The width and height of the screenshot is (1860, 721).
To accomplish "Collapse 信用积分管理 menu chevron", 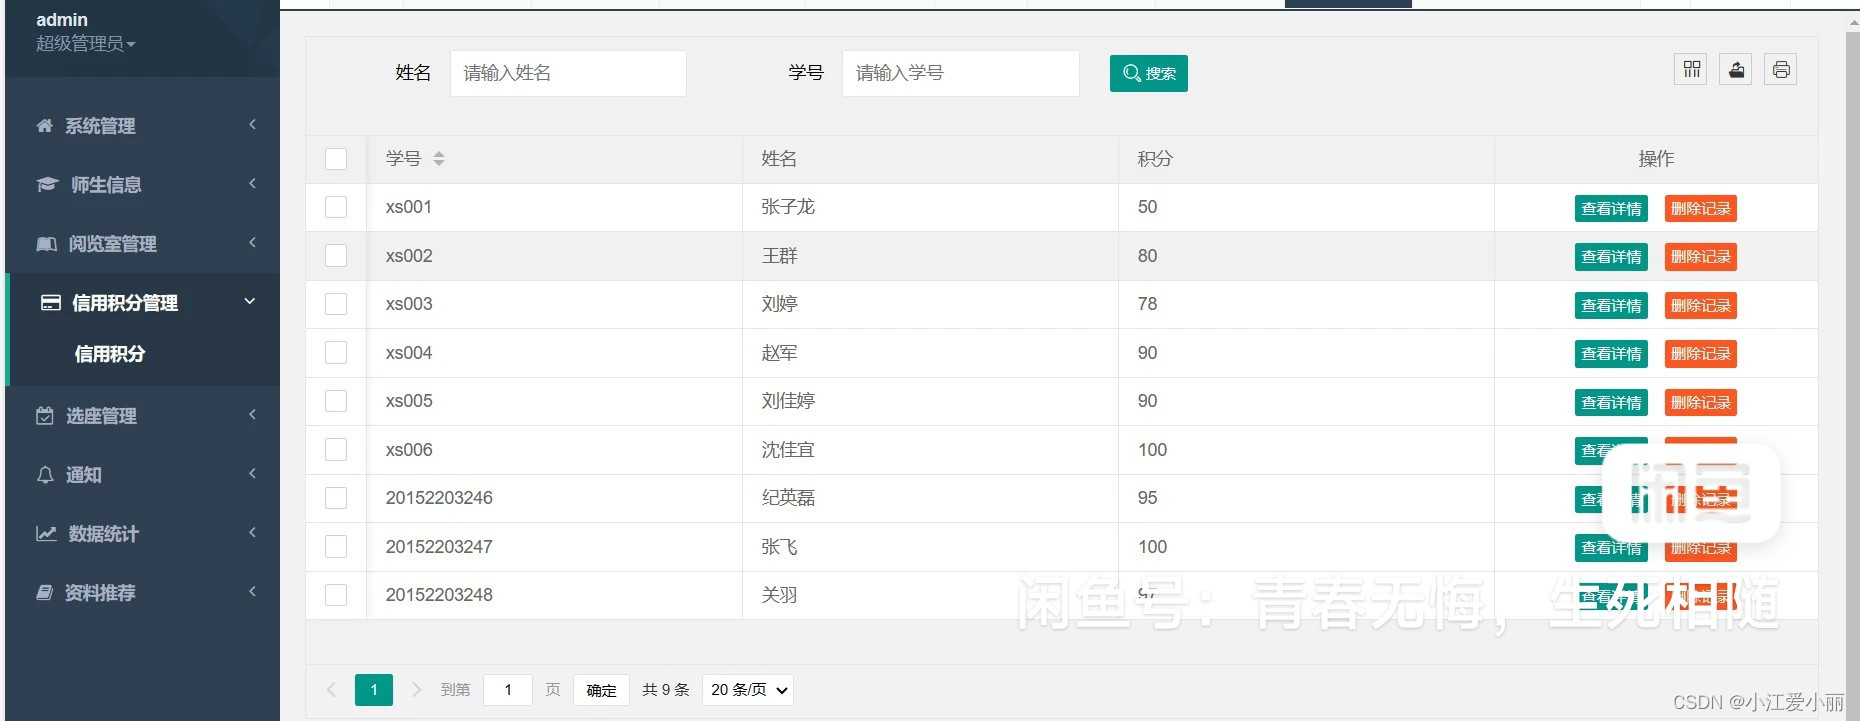I will 250,301.
